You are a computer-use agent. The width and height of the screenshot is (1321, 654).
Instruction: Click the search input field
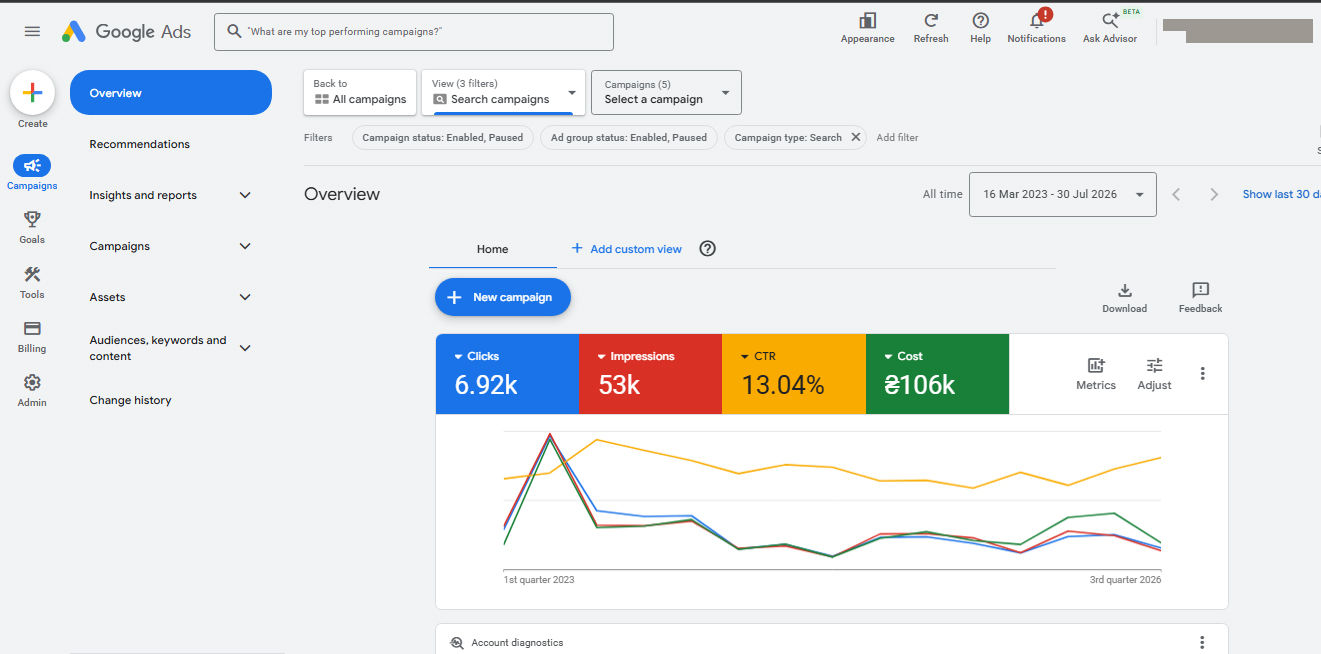coord(414,31)
